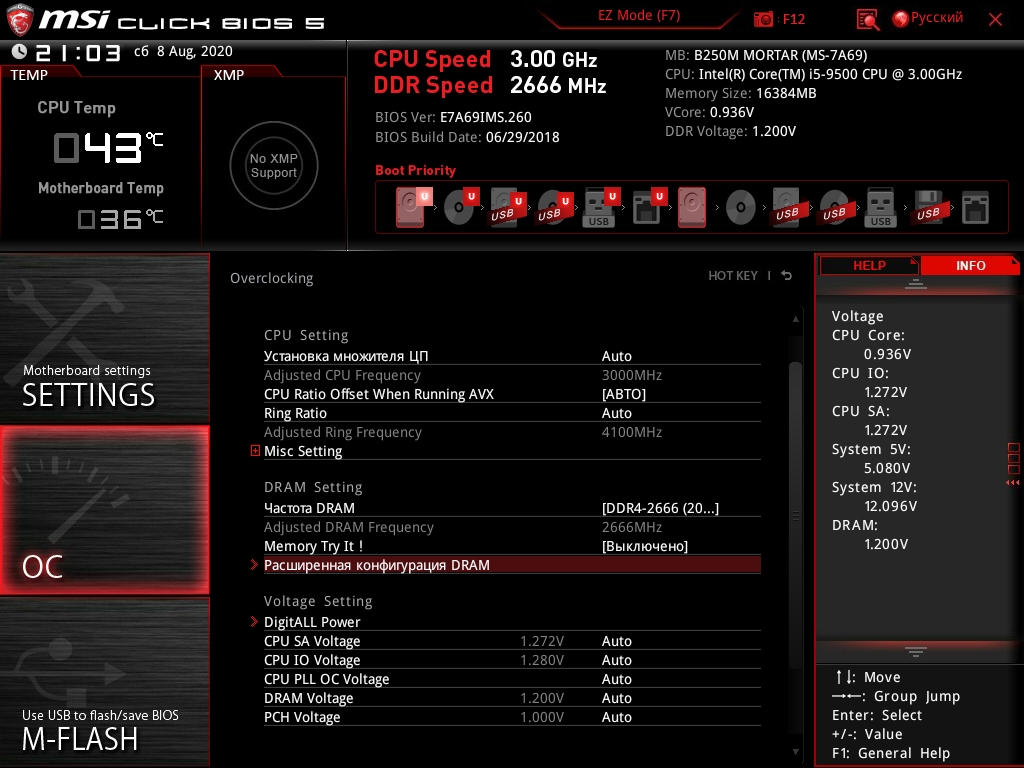Viewport: 1024px width, 768px height.
Task: Take a screenshot with the F12 camera icon
Action: click(763, 19)
